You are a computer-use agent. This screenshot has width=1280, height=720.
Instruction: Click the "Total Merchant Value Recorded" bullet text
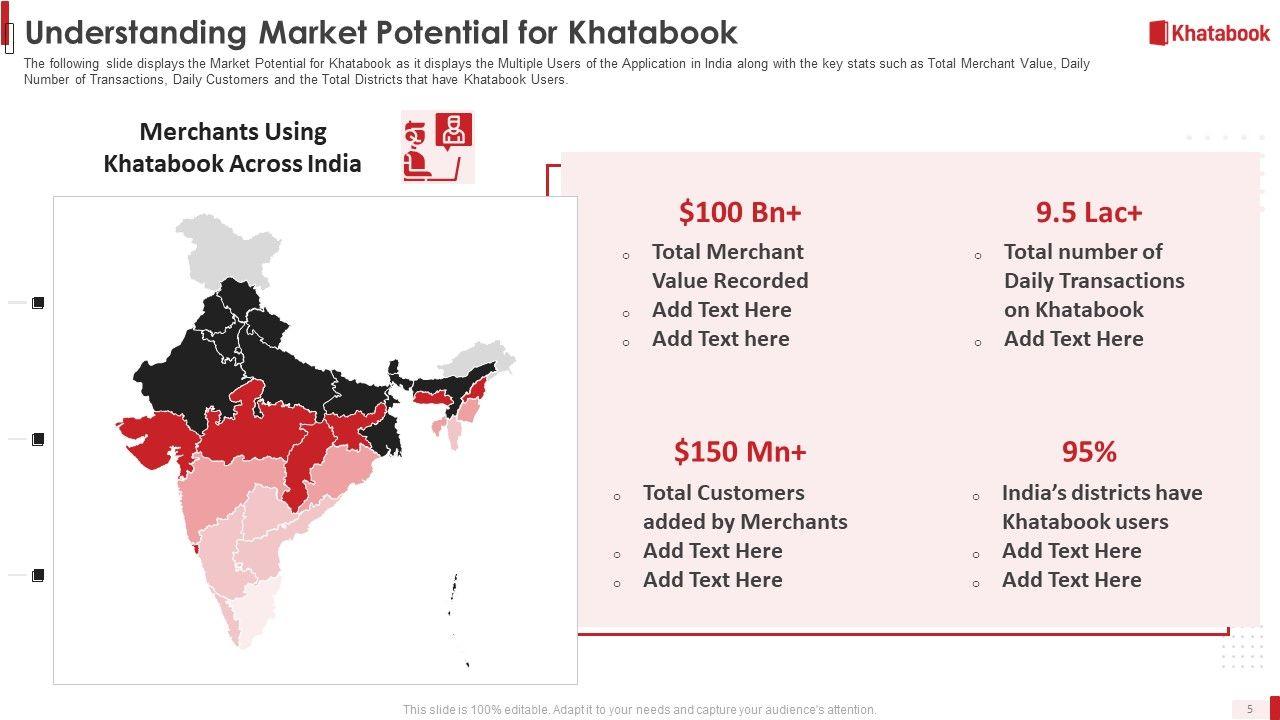[729, 266]
